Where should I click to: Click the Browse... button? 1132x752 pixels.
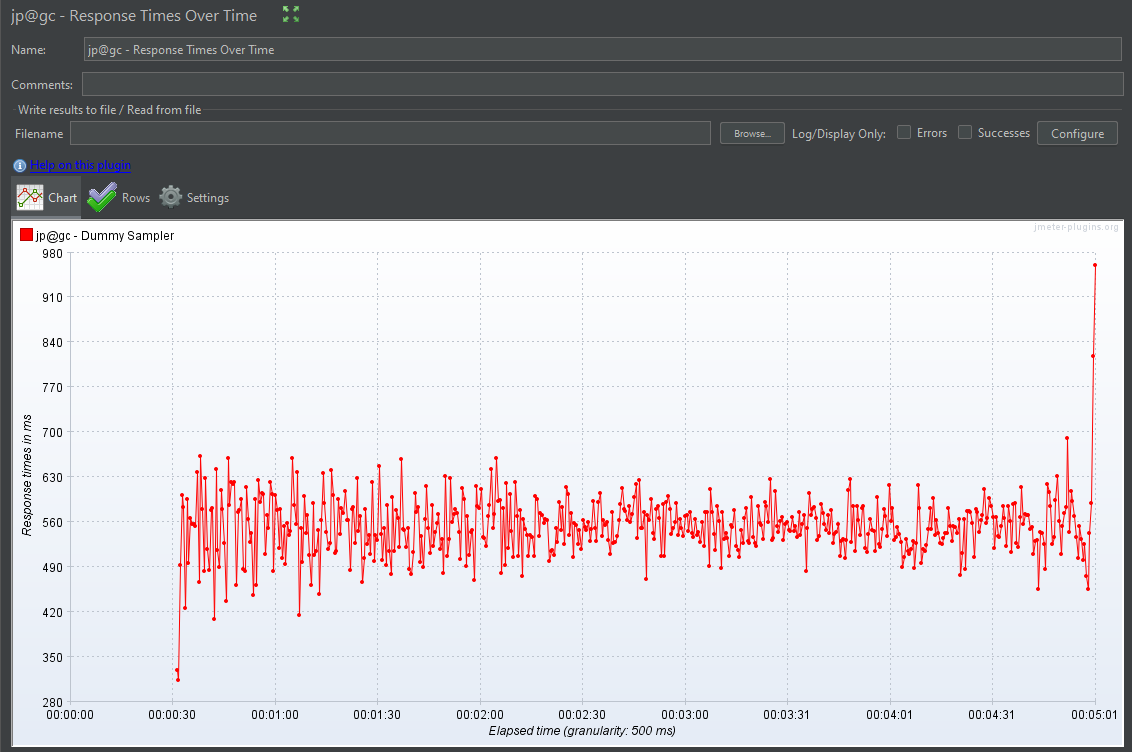pos(752,134)
